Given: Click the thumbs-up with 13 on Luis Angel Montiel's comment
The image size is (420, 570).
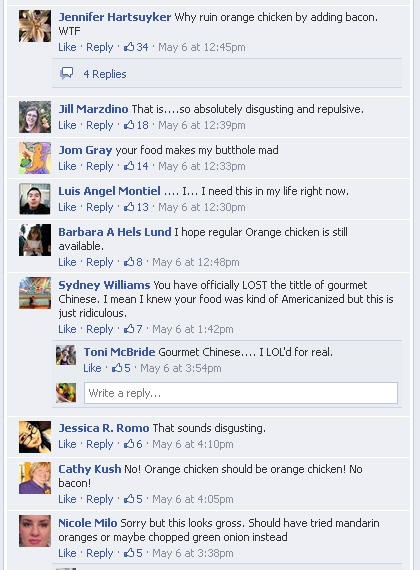Looking at the screenshot, I should pos(129,207).
